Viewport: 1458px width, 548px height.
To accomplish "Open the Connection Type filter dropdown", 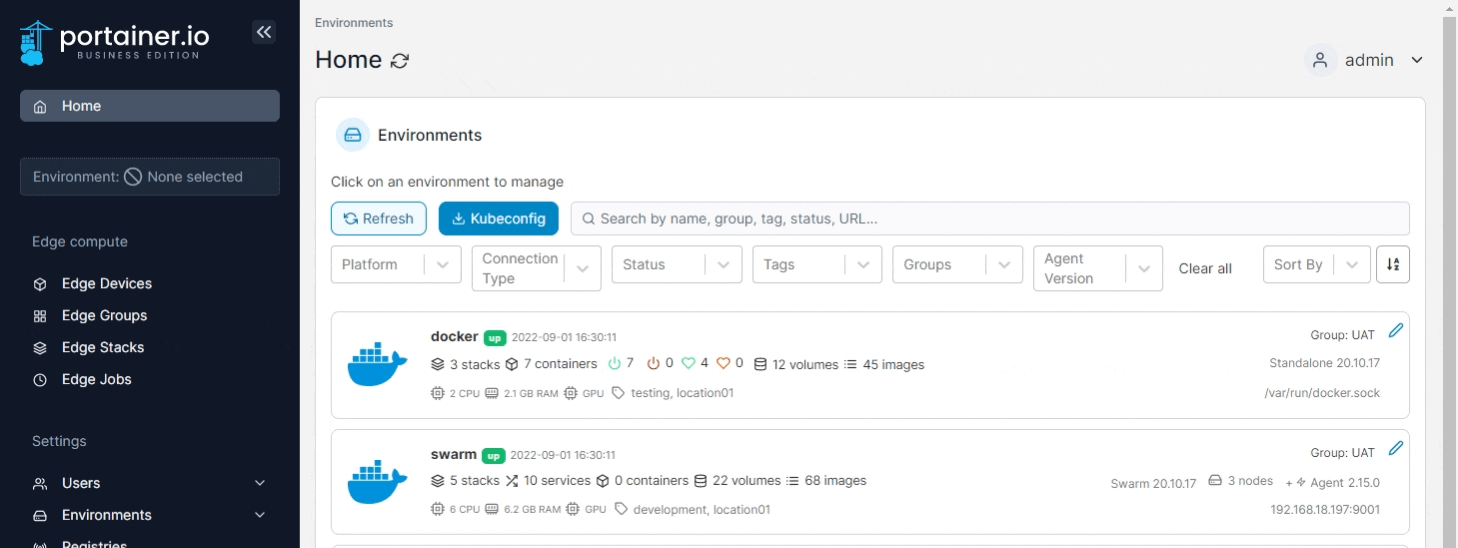I will tap(536, 268).
